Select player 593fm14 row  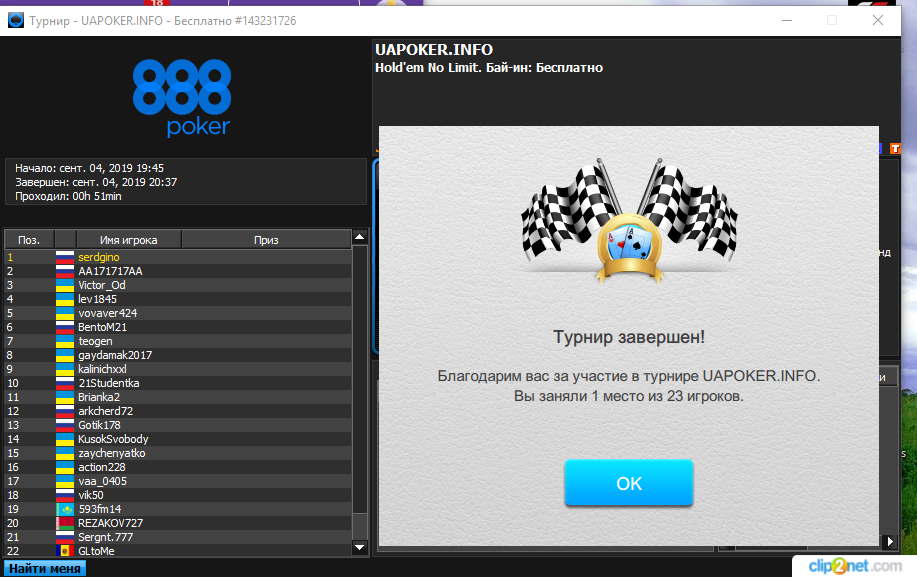pyautogui.click(x=178, y=509)
